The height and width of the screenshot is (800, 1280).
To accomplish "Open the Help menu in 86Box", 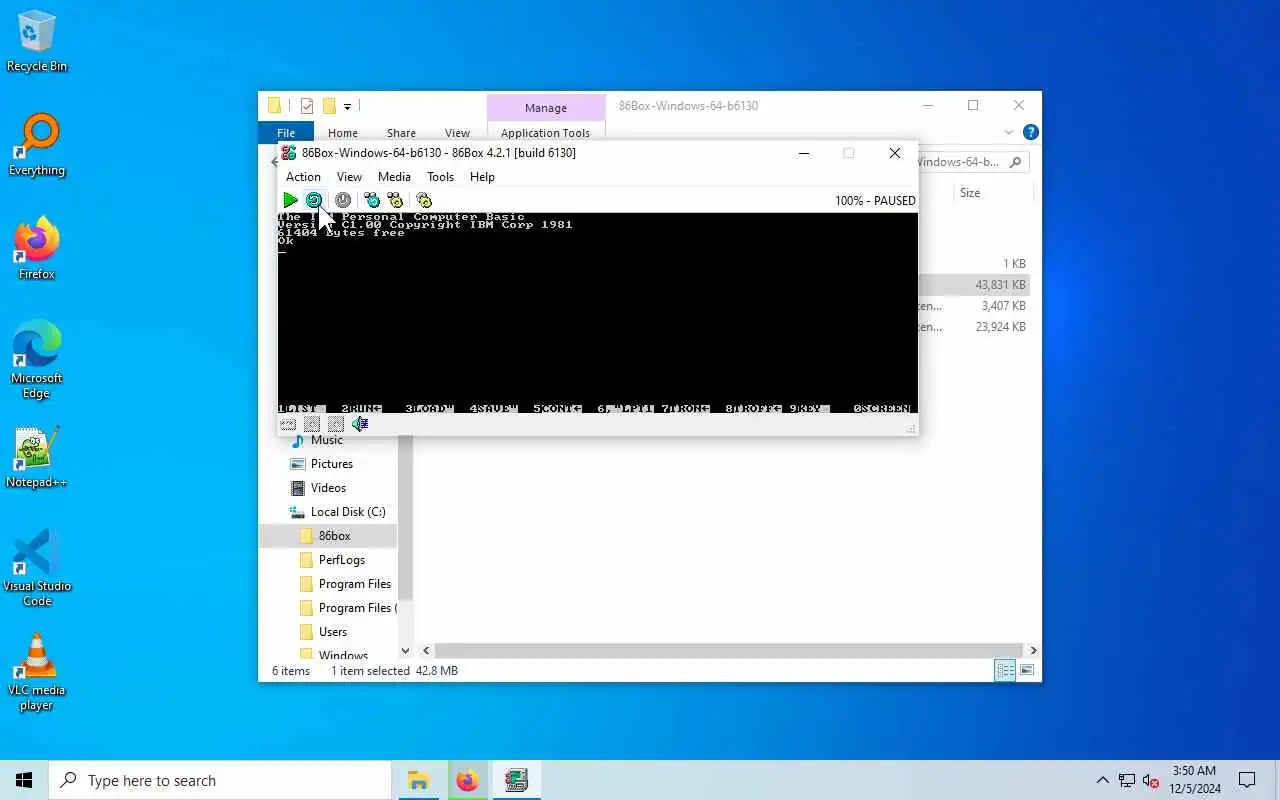I will pyautogui.click(x=482, y=177).
